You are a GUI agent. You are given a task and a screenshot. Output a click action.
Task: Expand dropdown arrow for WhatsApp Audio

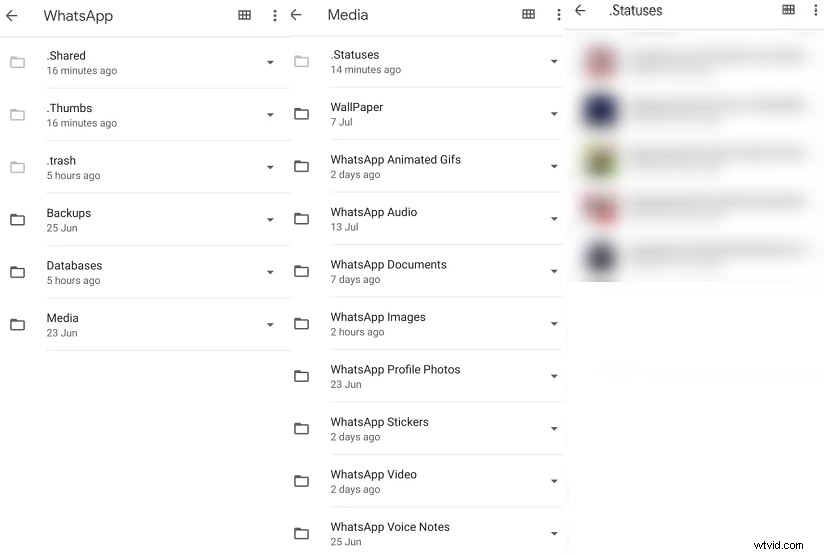tap(554, 219)
